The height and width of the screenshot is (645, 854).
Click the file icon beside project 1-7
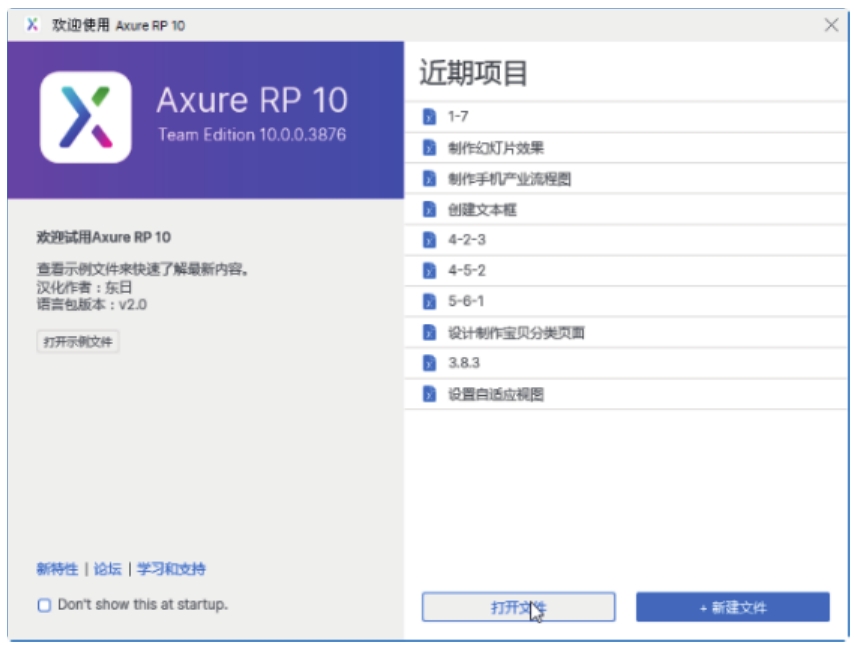pyautogui.click(x=429, y=117)
